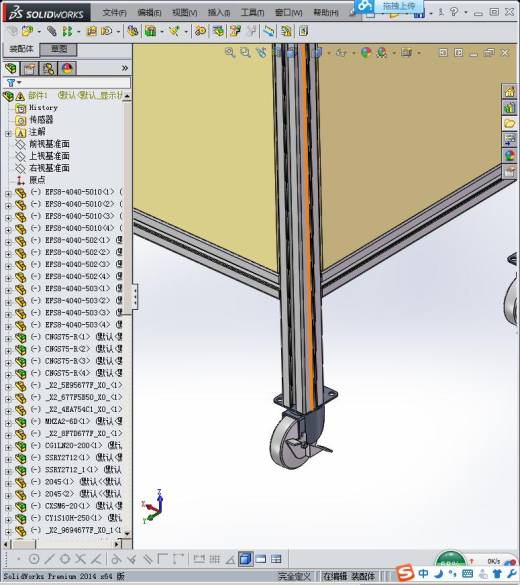The width and height of the screenshot is (520, 585).
Task: Toggle Sogou punctuation mode icon
Action: 452,573
